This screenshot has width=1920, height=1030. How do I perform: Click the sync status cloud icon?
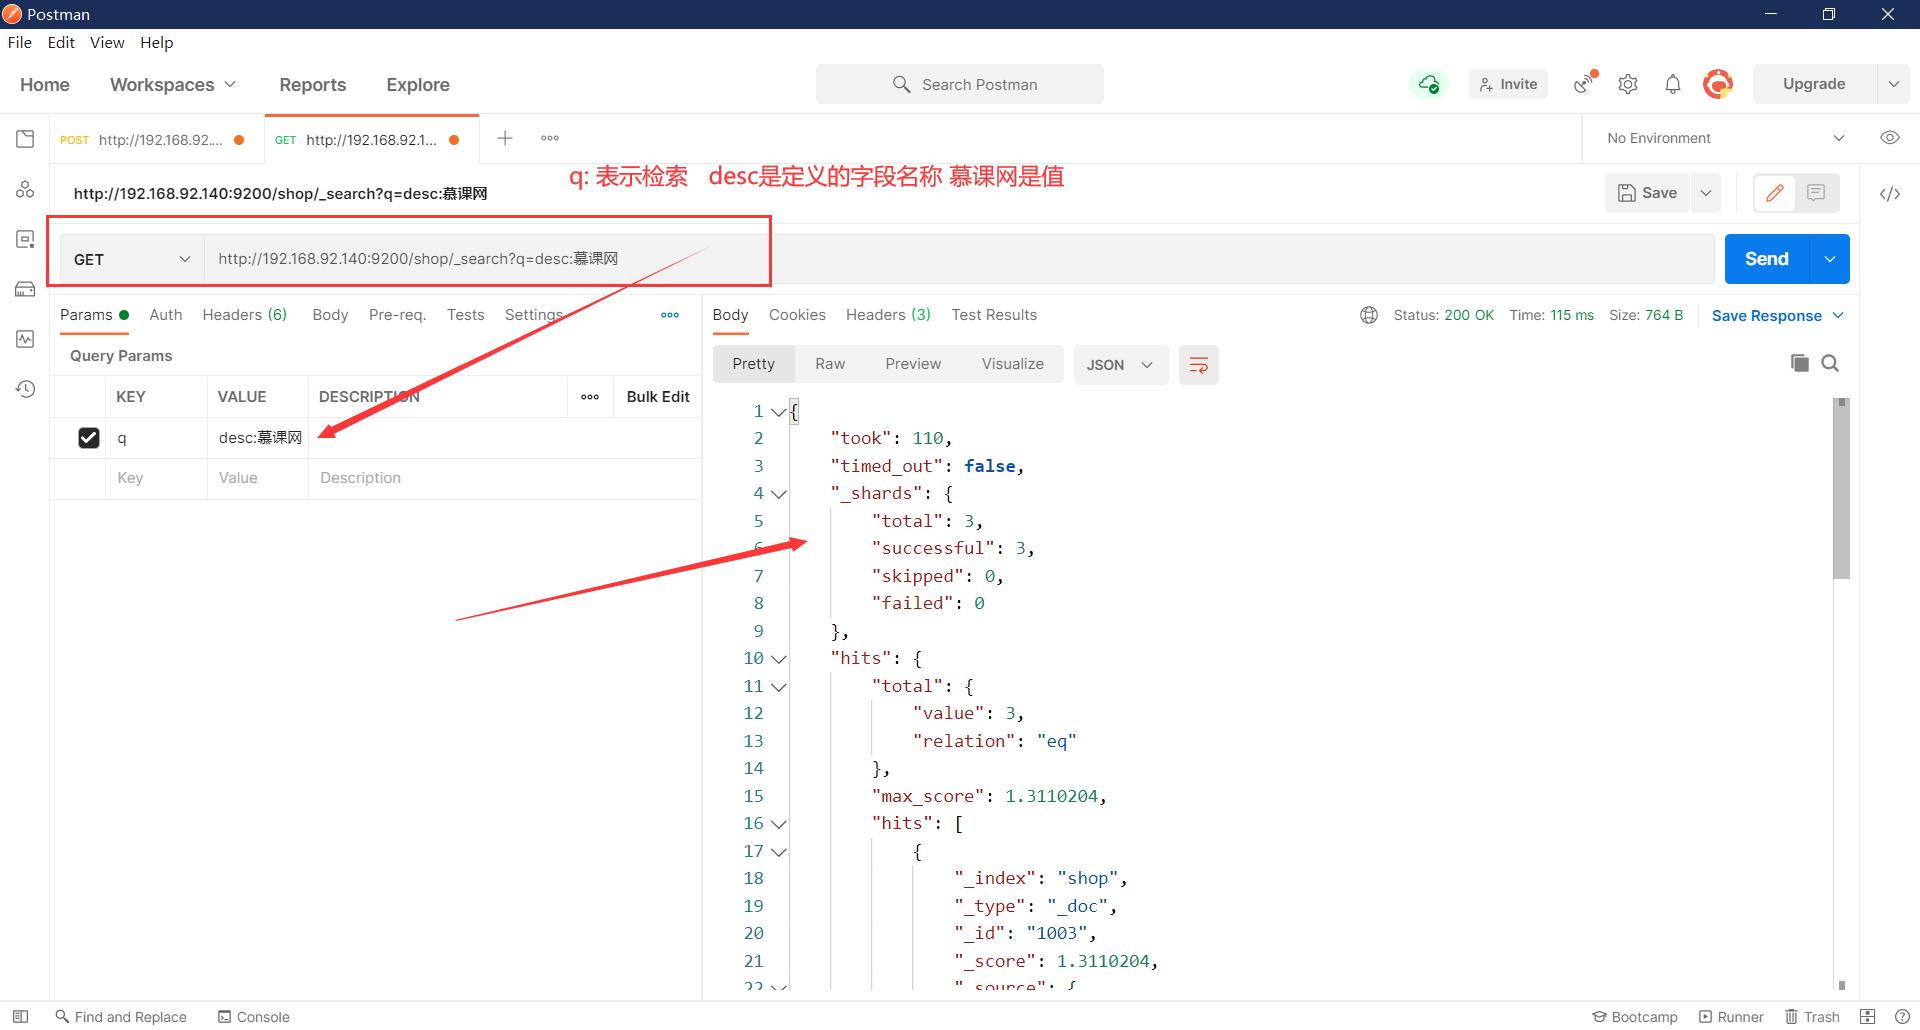point(1429,84)
